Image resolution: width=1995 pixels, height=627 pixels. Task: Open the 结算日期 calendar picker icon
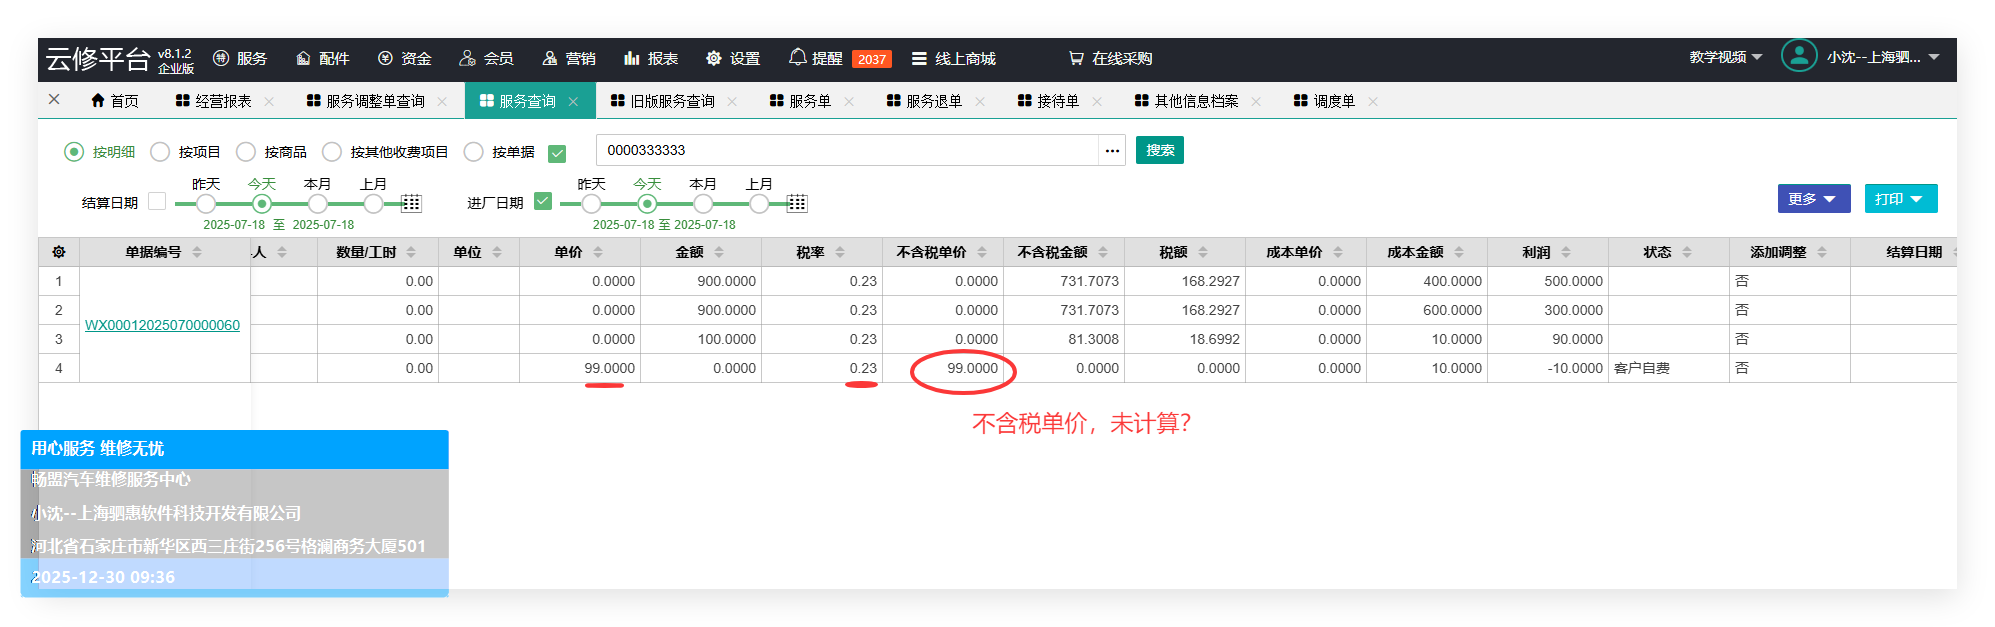(411, 204)
